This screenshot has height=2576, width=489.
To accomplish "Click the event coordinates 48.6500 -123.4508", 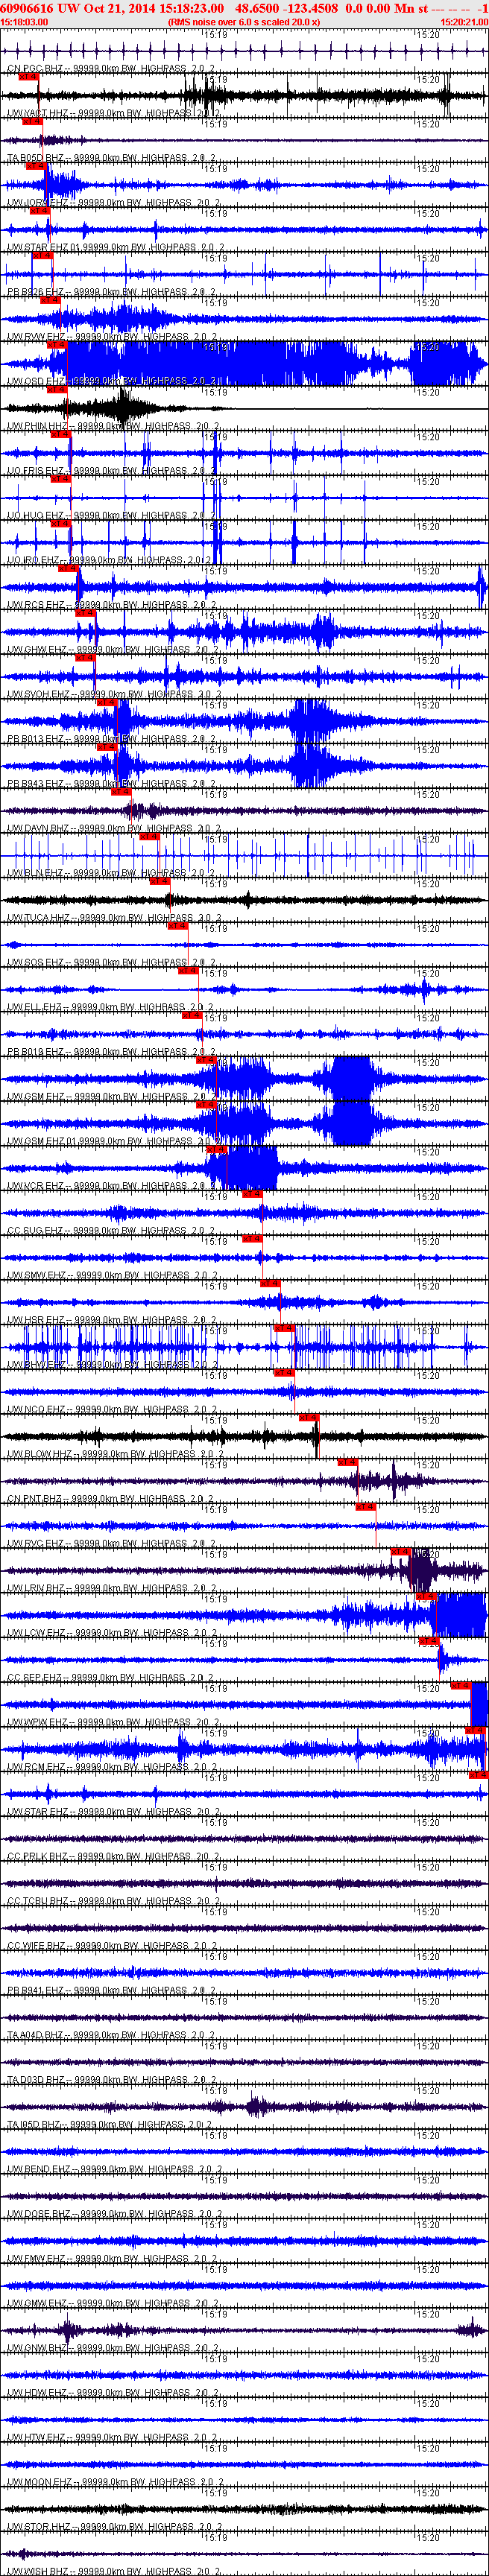I will (x=287, y=8).
